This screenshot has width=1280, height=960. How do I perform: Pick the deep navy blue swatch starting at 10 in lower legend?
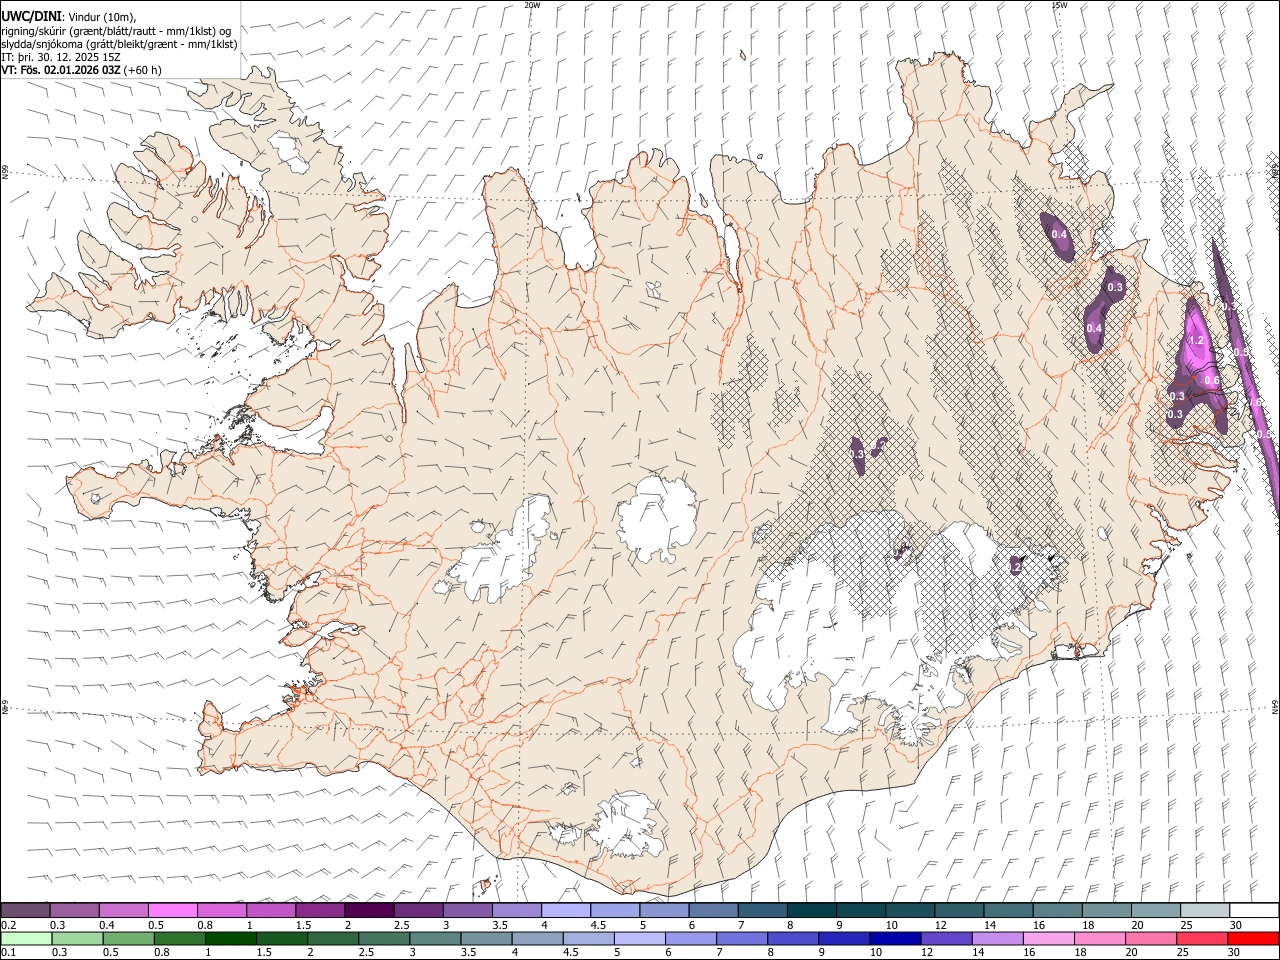[x=894, y=938]
